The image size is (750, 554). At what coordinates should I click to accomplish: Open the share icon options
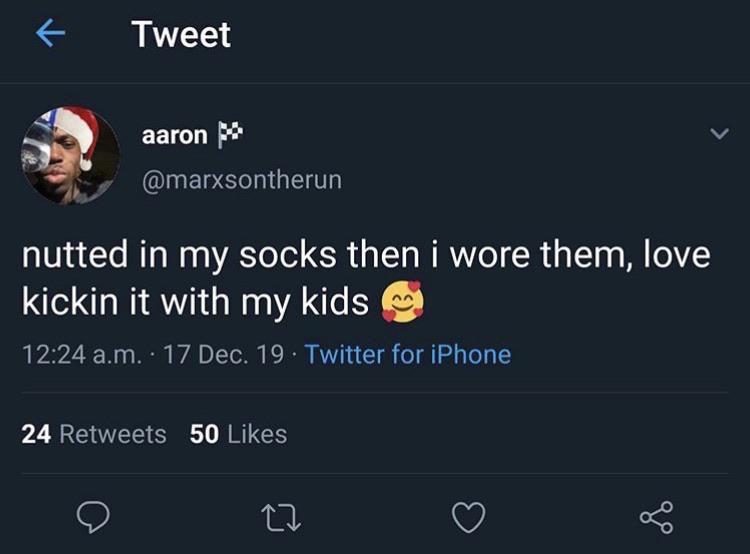click(x=655, y=517)
